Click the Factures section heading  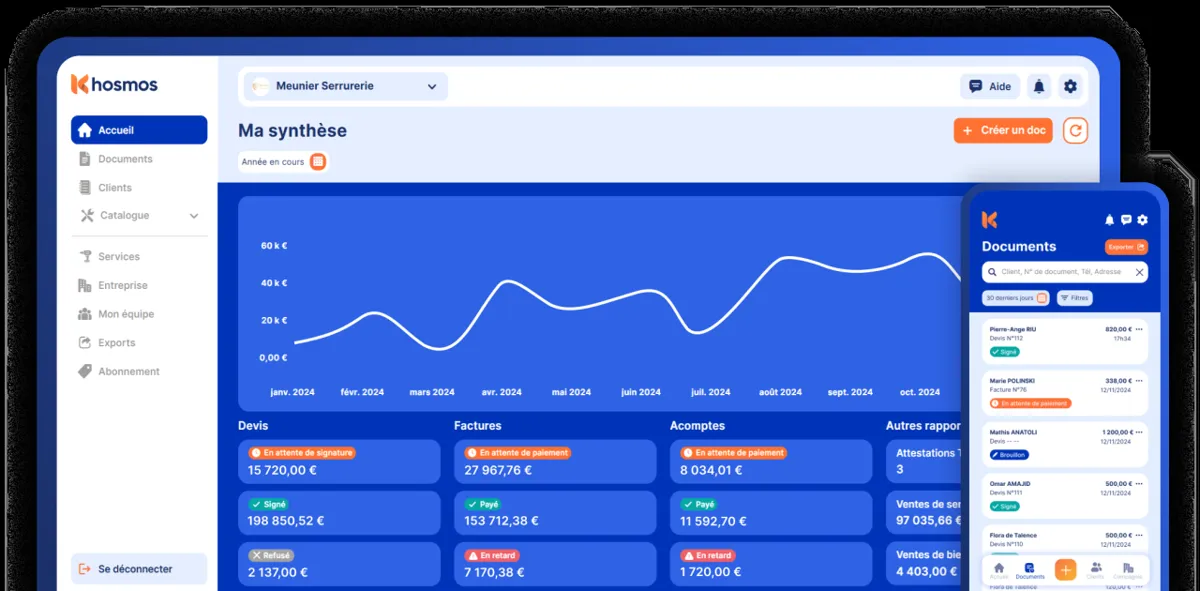(x=478, y=426)
